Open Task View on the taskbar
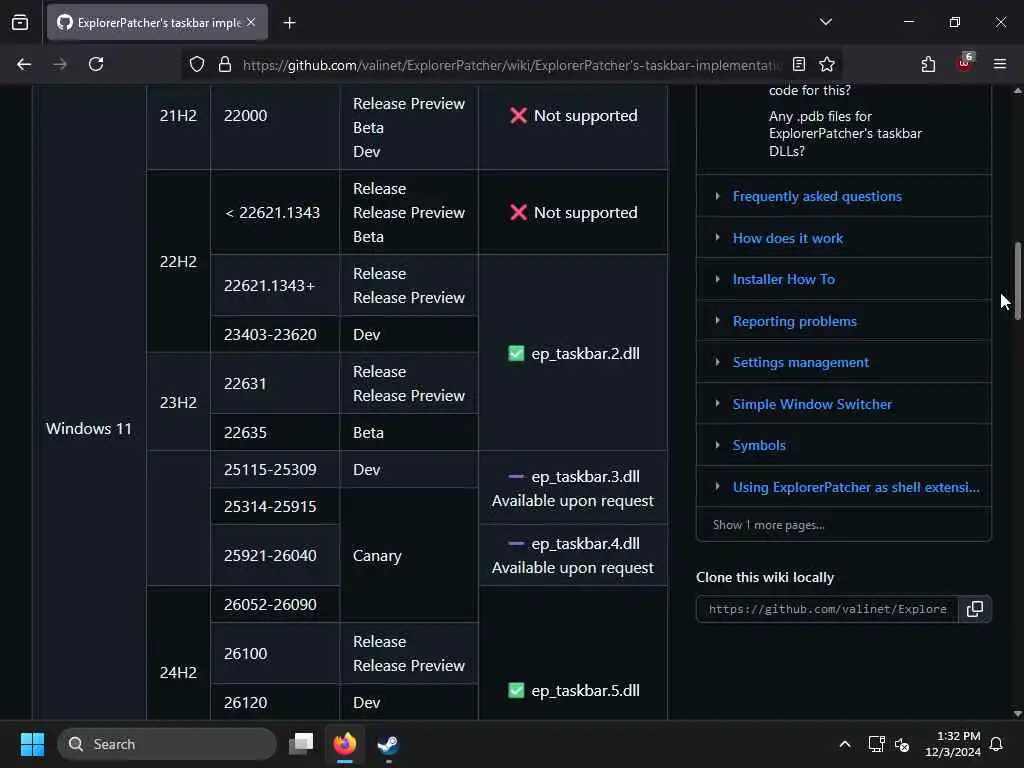 pyautogui.click(x=301, y=744)
